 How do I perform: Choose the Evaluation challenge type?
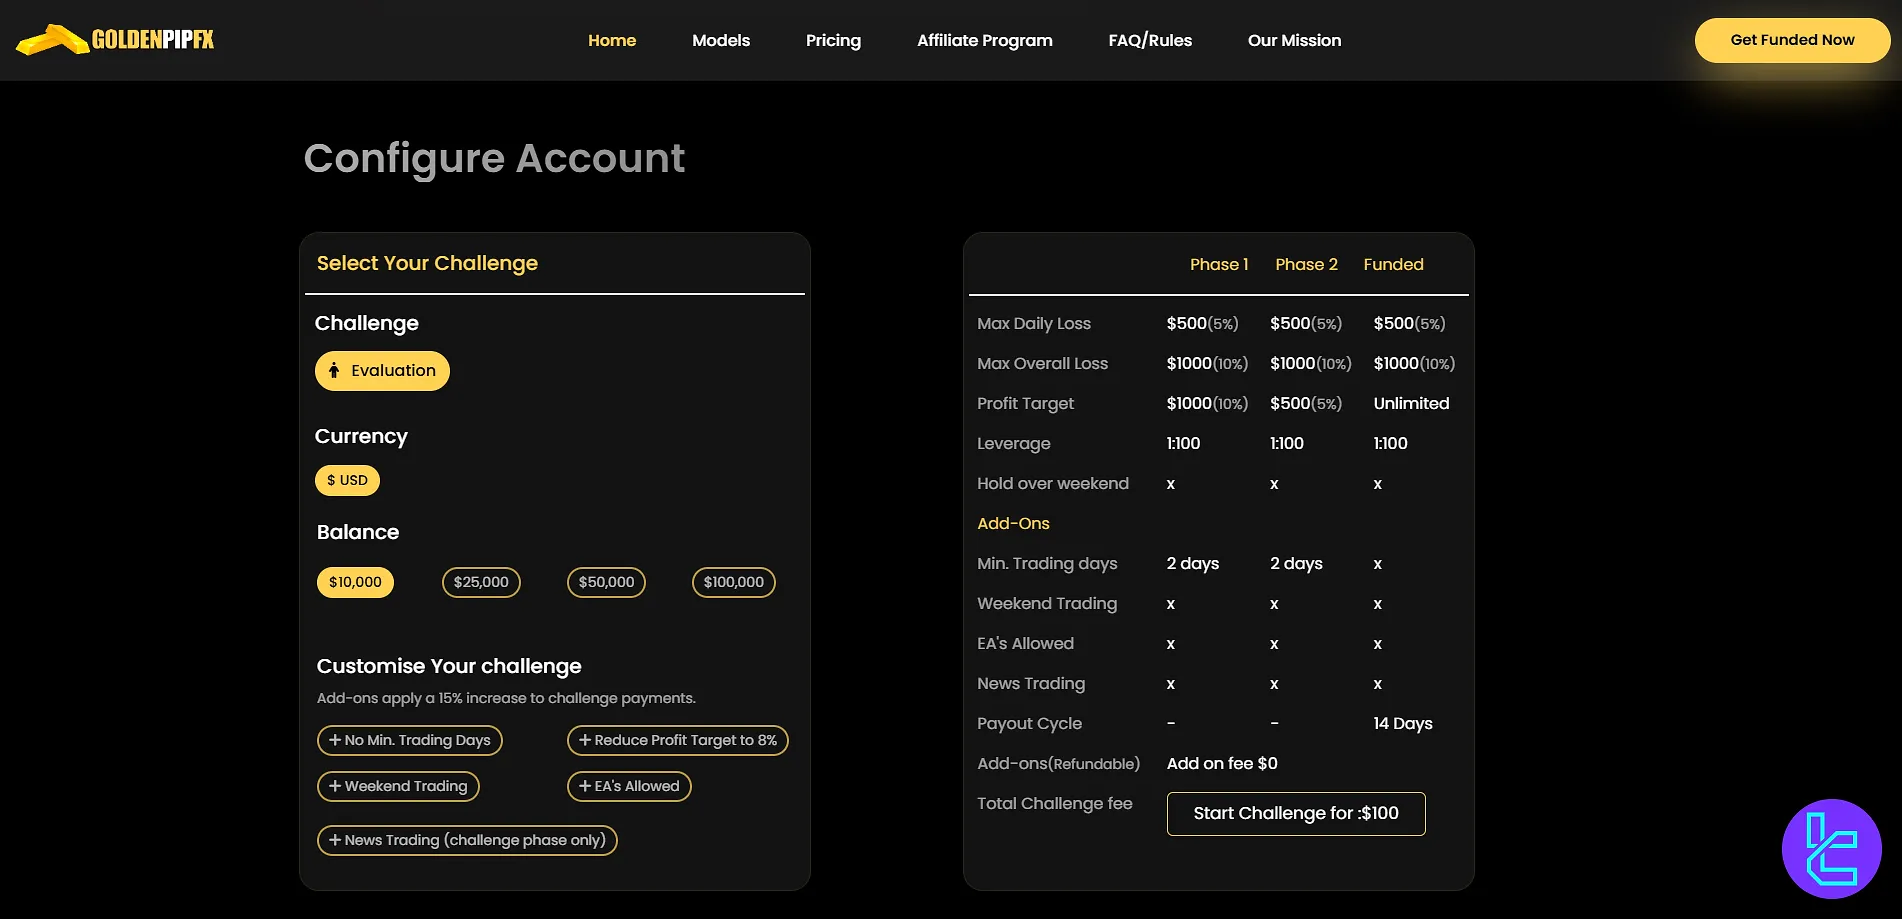pos(382,370)
